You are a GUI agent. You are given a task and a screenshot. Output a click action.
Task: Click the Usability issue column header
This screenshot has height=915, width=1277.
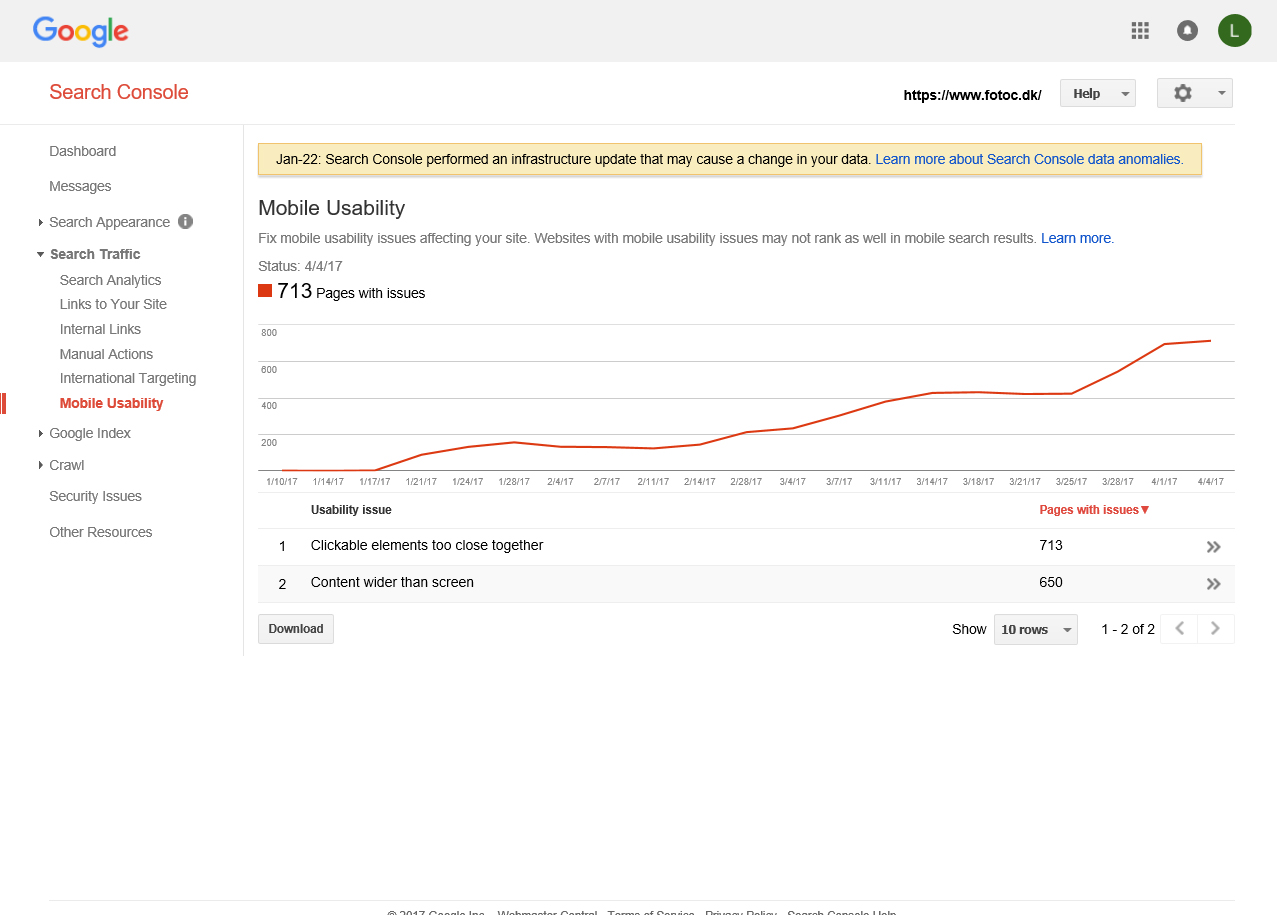tap(351, 510)
